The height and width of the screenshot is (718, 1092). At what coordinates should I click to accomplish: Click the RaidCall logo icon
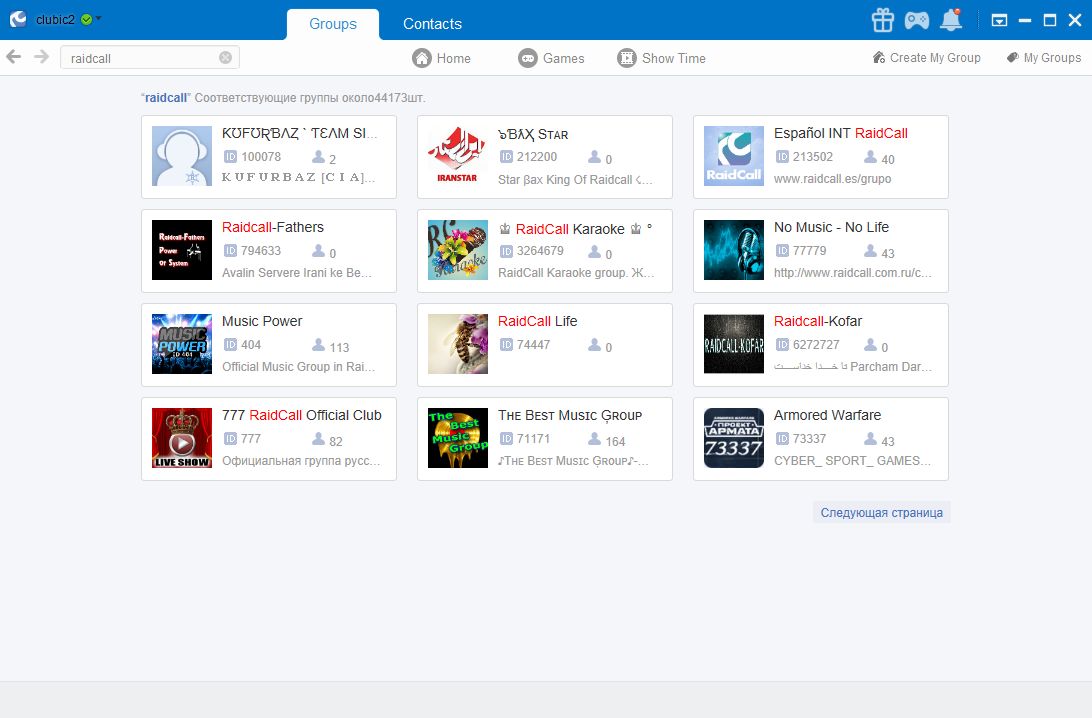[x=18, y=19]
